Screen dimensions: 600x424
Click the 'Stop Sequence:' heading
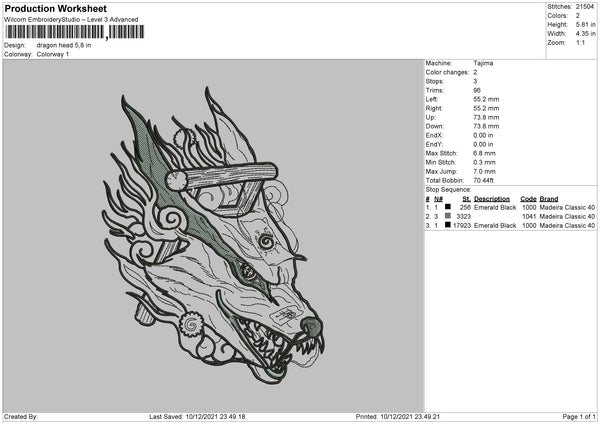tap(448, 190)
